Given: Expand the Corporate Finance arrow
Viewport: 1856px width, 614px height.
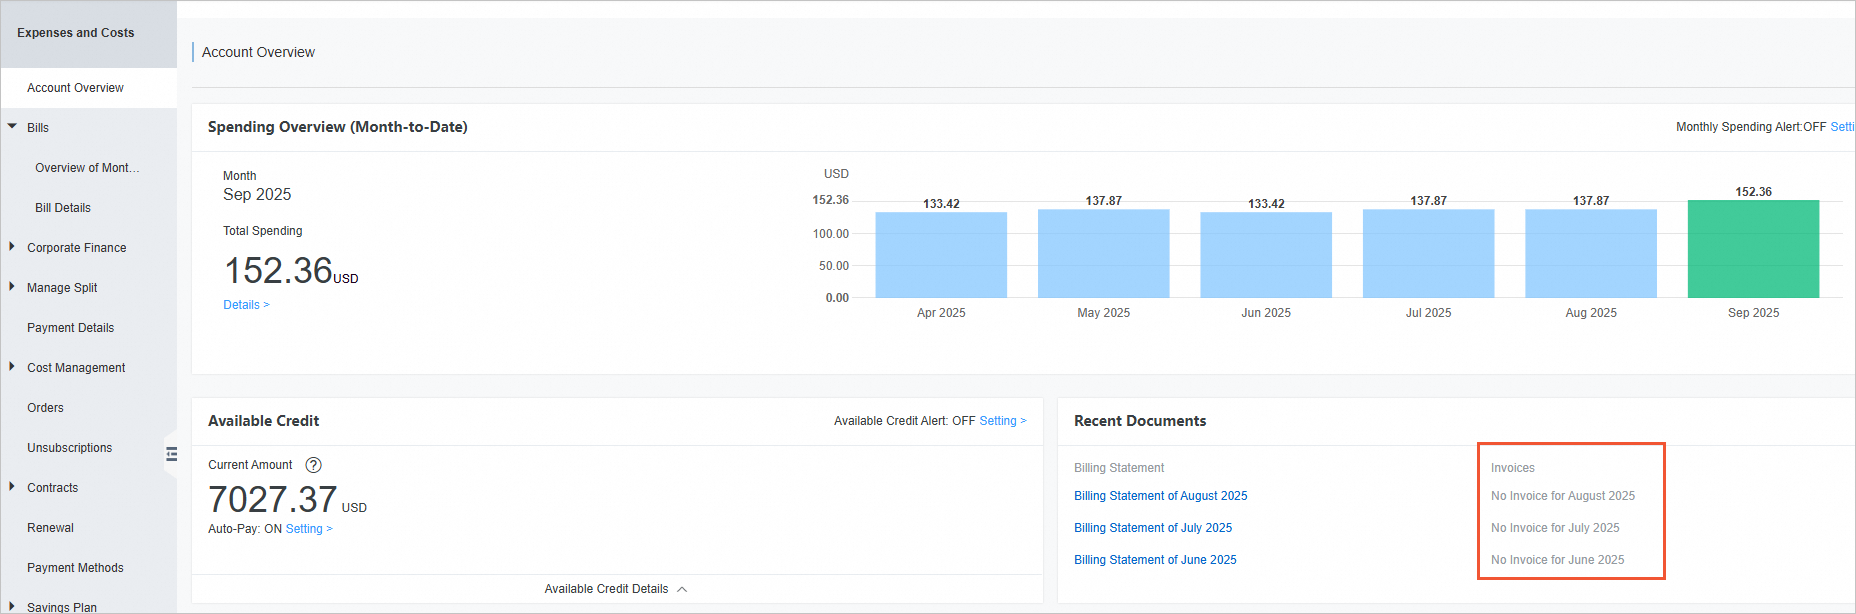Looking at the screenshot, I should 12,247.
